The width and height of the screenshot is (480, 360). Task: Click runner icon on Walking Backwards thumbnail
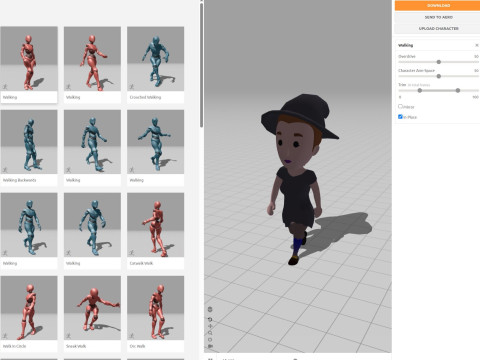5,170
